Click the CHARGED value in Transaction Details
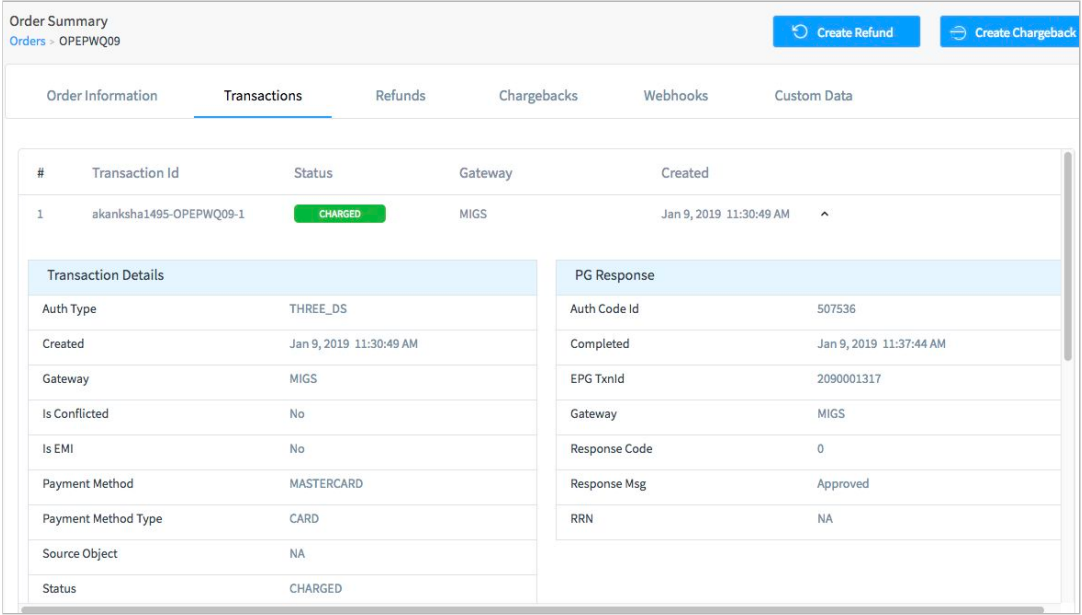1082x615 pixels. pyautogui.click(x=315, y=589)
